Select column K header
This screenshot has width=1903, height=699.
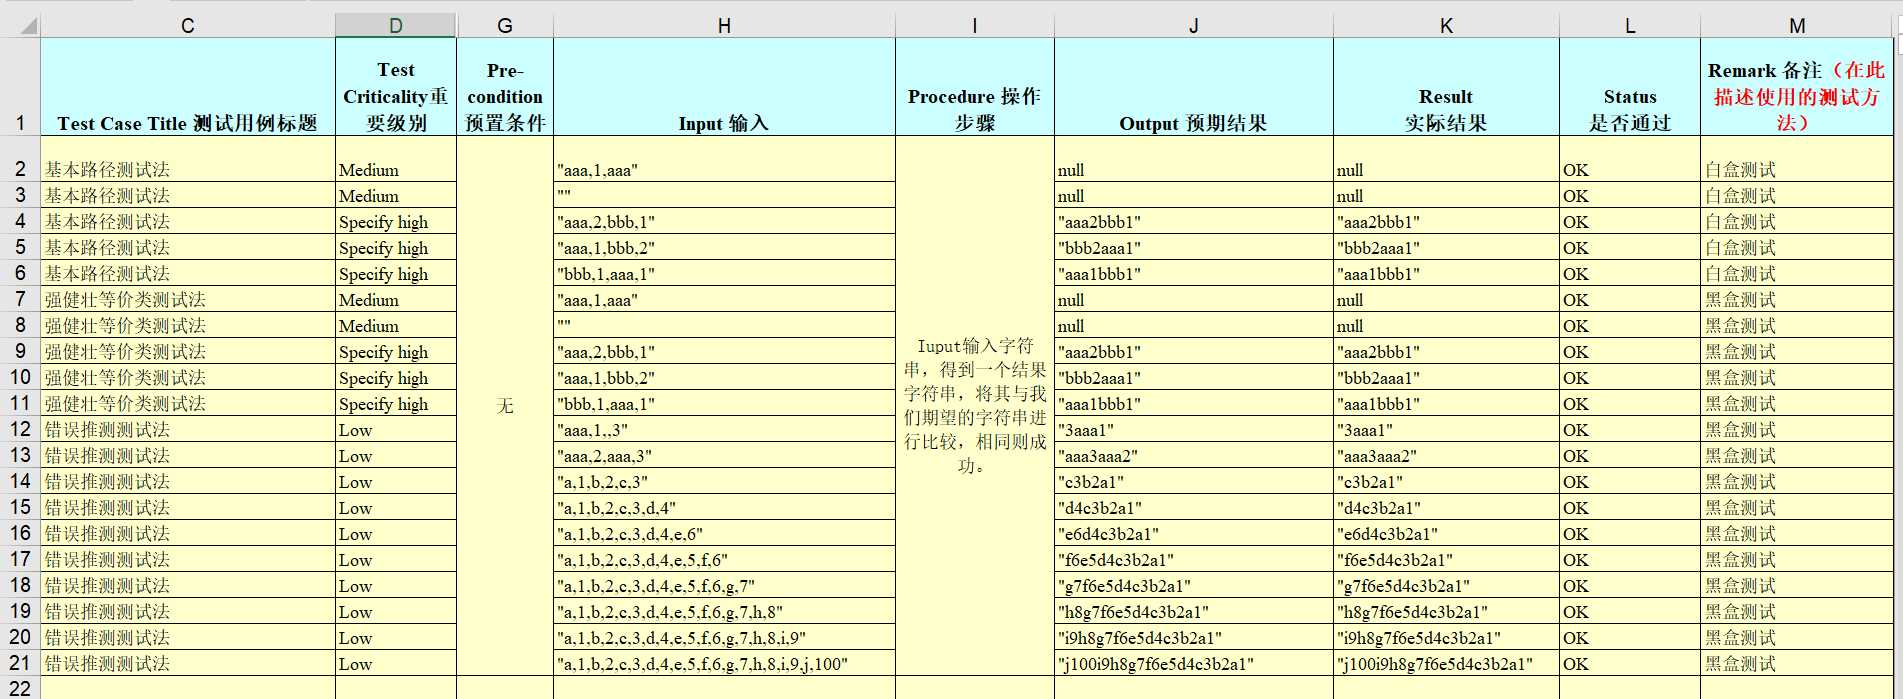(1446, 26)
